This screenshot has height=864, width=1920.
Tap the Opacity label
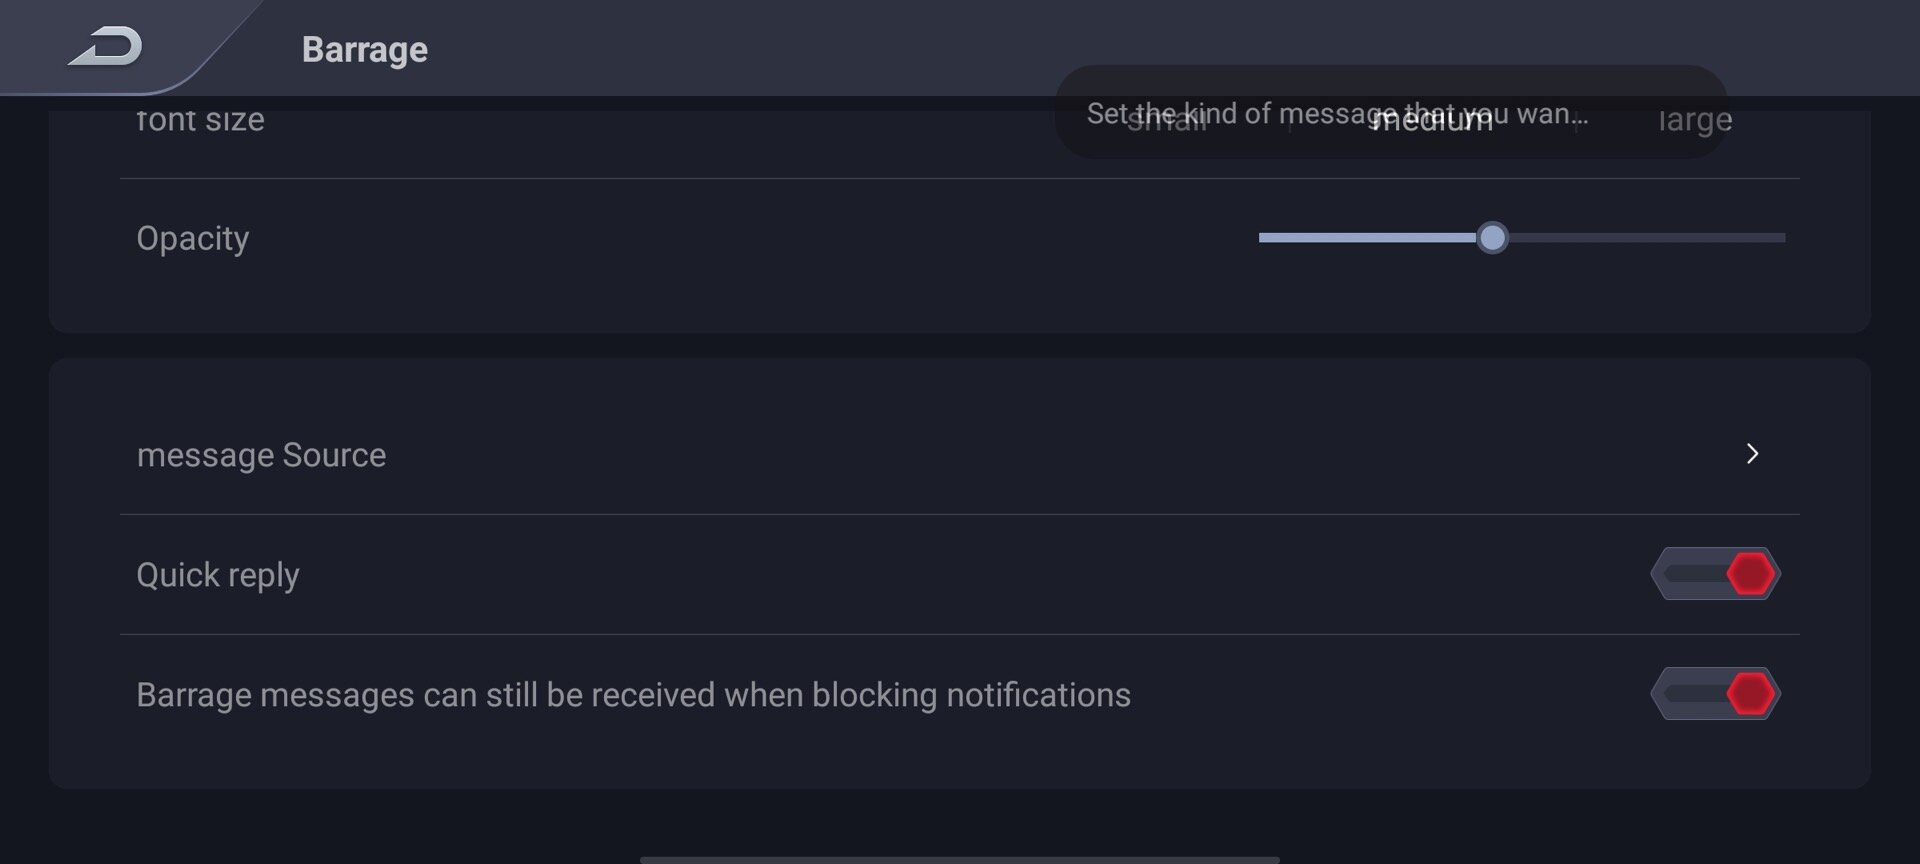193,238
